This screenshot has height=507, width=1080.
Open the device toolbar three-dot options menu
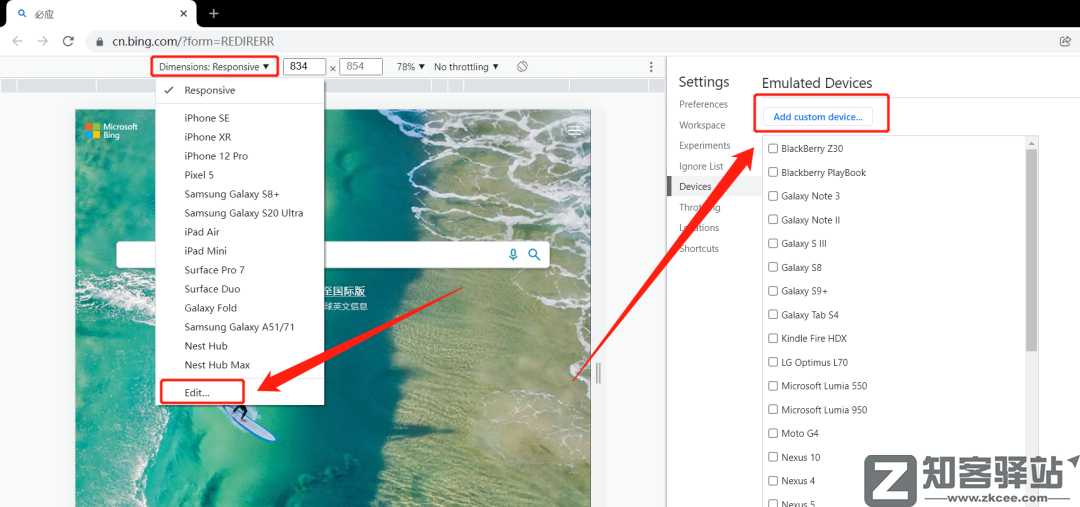click(x=651, y=67)
